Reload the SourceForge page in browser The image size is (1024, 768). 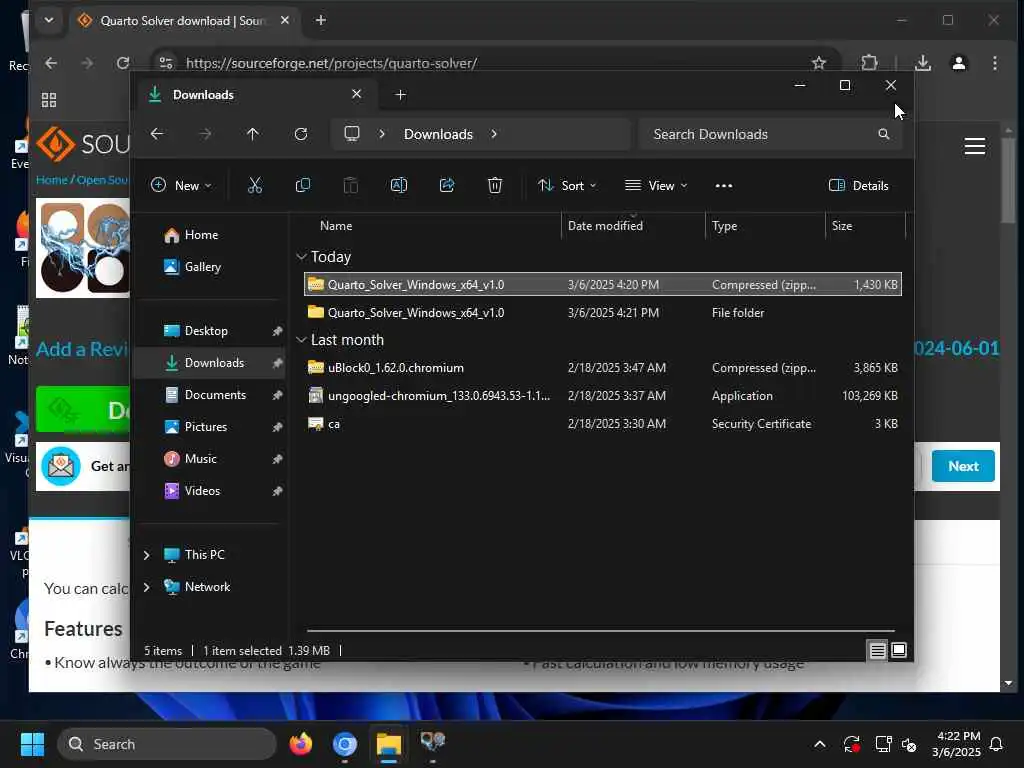[x=123, y=63]
